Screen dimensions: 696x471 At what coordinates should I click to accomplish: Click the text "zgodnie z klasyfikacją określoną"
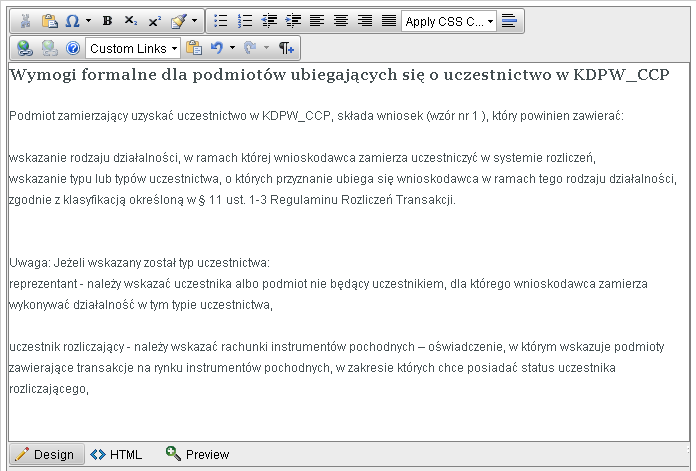click(97, 200)
